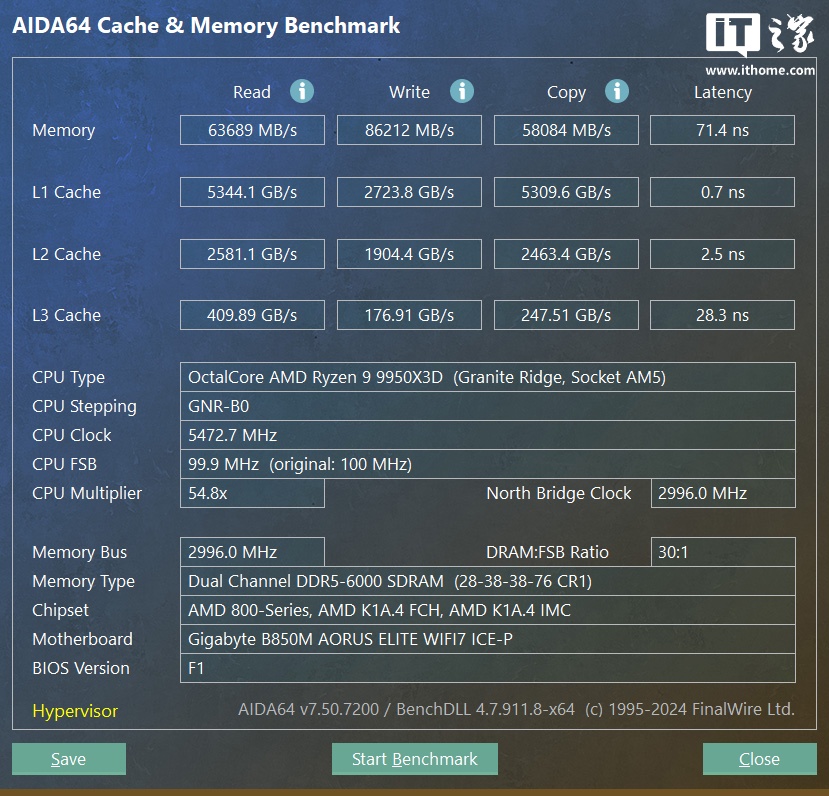Click the CPU Type field

pyautogui.click(x=487, y=377)
